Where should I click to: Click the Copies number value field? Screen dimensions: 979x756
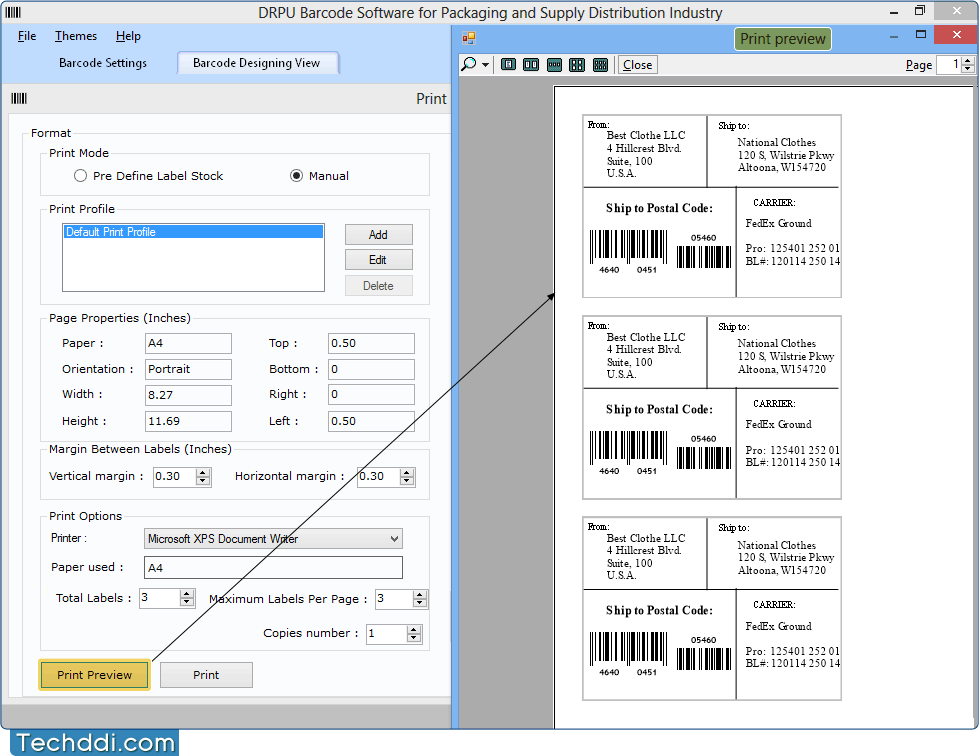[387, 634]
